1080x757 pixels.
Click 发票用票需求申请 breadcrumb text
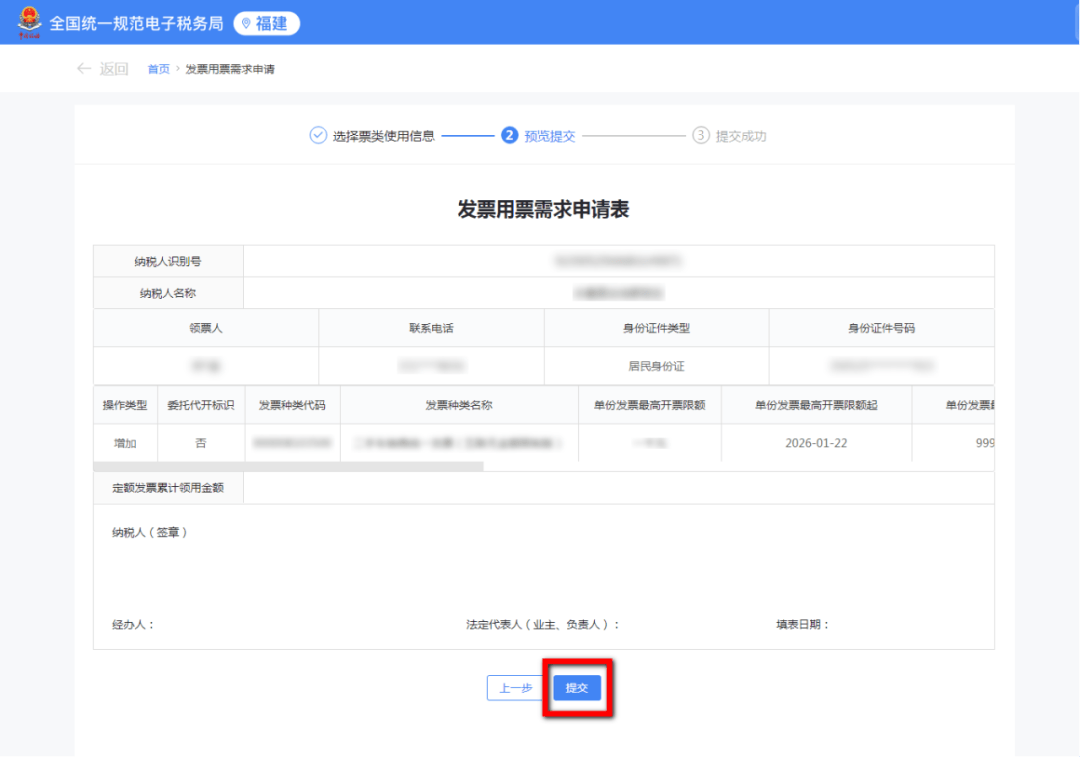230,69
